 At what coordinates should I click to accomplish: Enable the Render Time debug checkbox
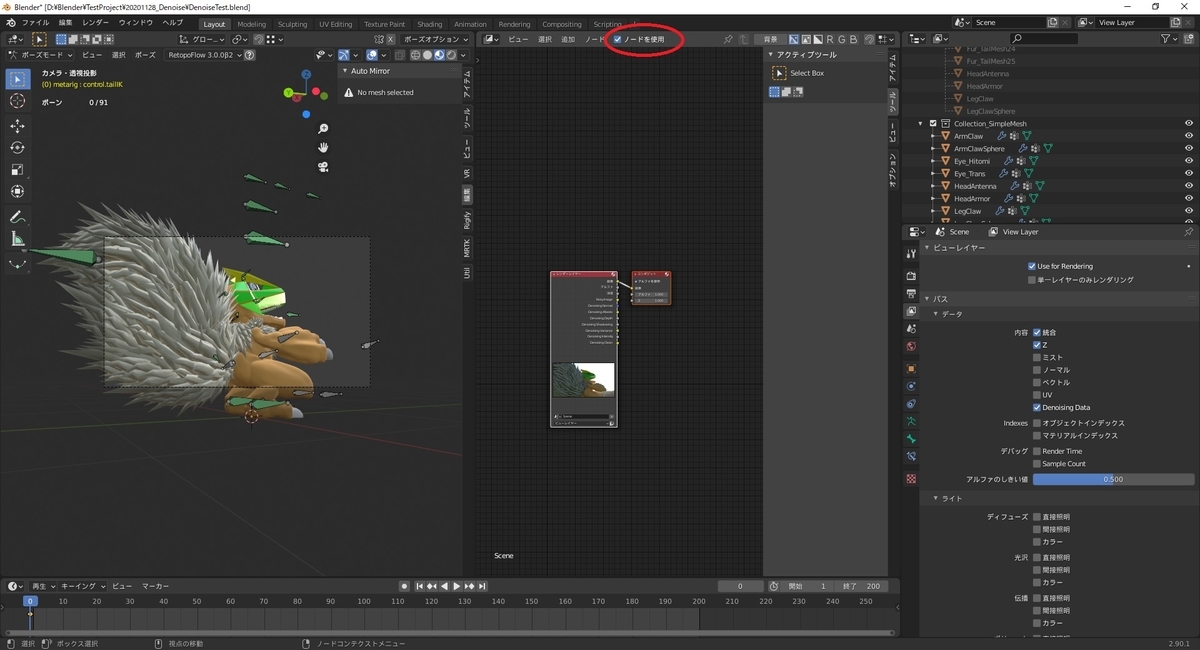1037,451
